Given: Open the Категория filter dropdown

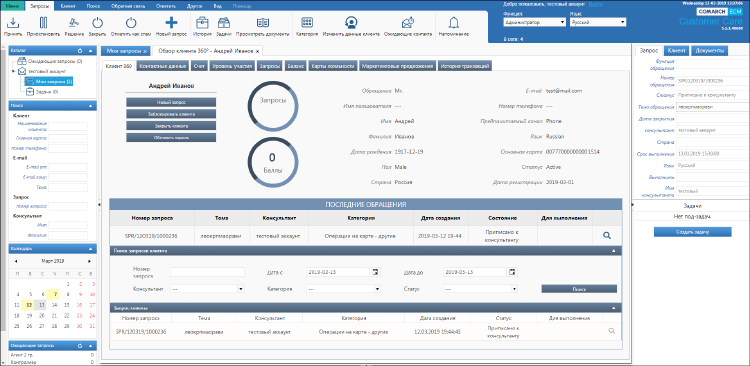Looking at the screenshot, I should point(343,289).
